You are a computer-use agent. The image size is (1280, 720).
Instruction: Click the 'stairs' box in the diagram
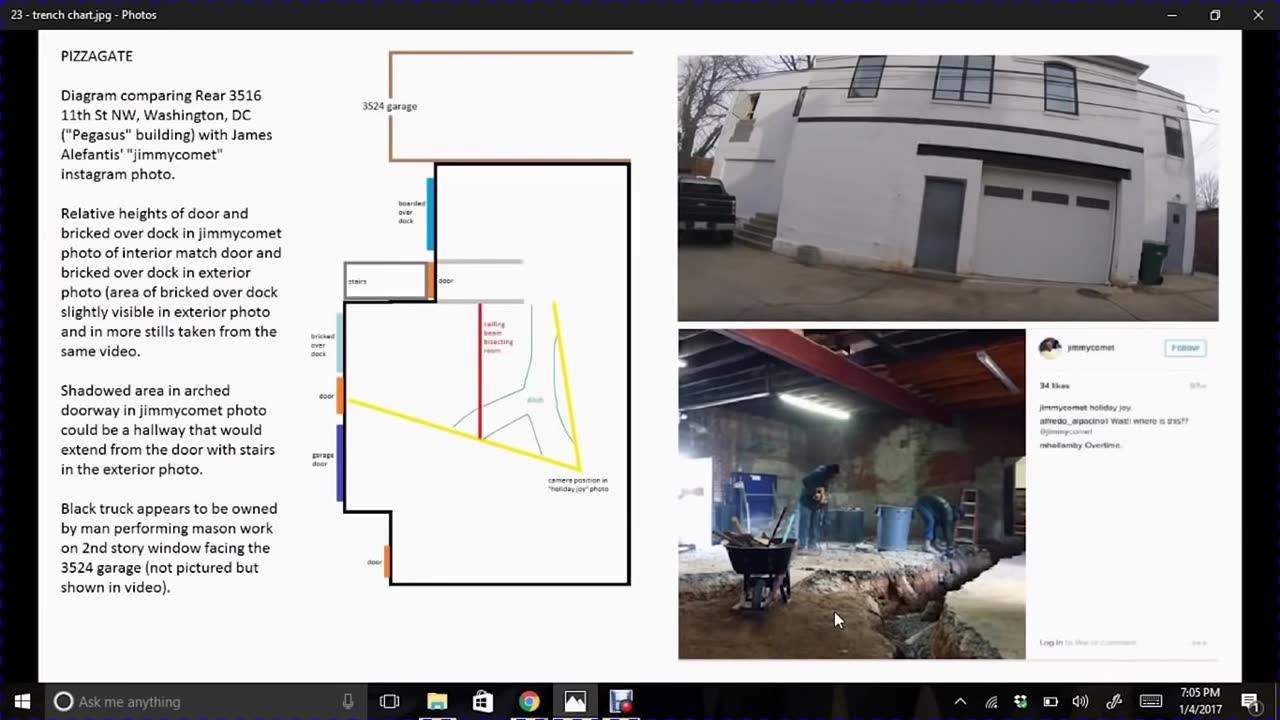coord(386,281)
